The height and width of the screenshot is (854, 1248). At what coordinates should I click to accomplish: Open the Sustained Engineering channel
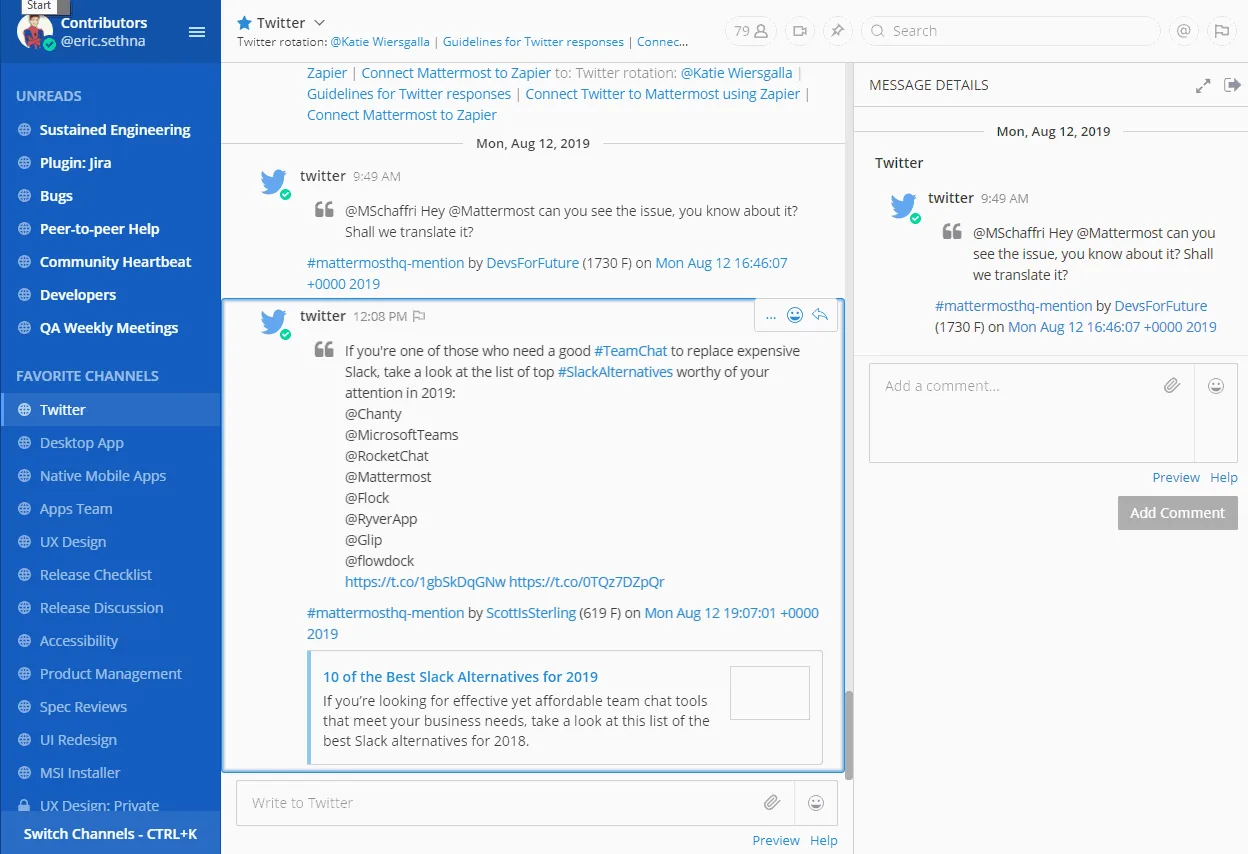[115, 130]
